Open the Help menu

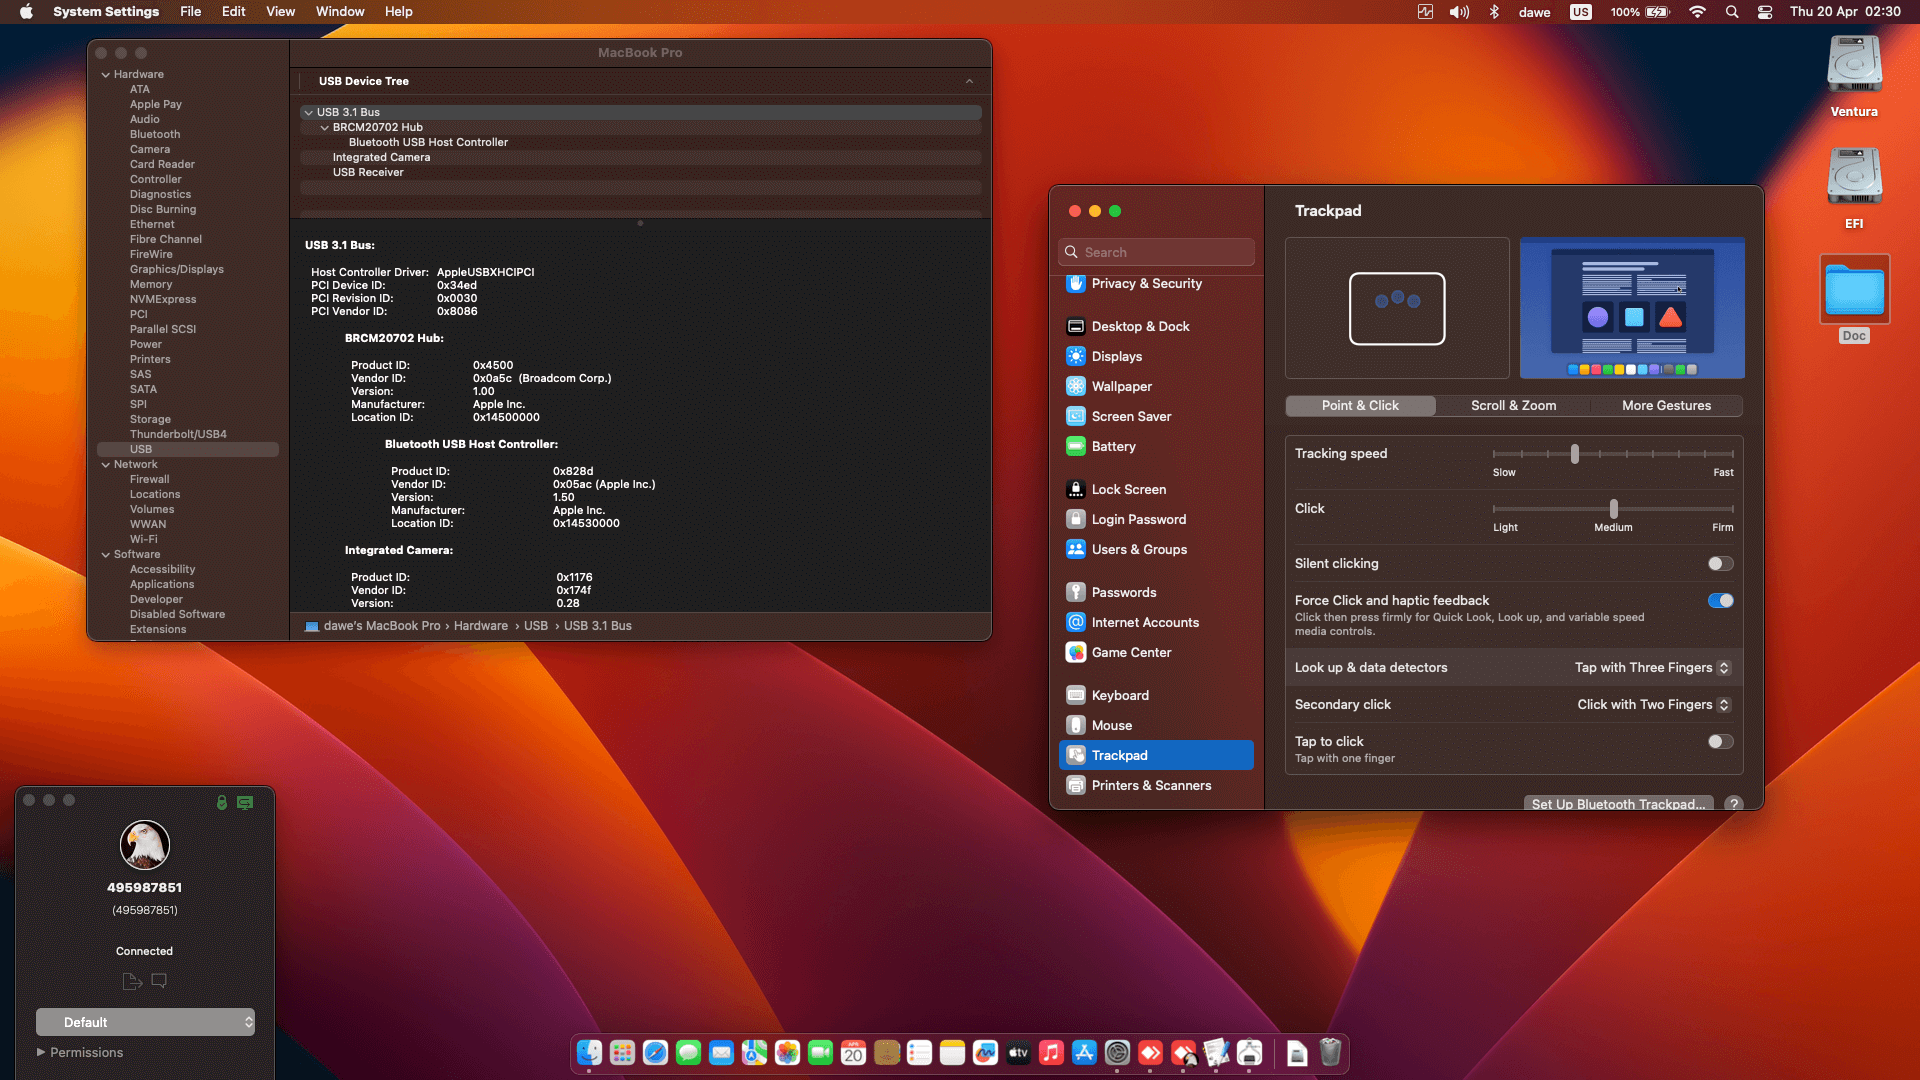[398, 12]
